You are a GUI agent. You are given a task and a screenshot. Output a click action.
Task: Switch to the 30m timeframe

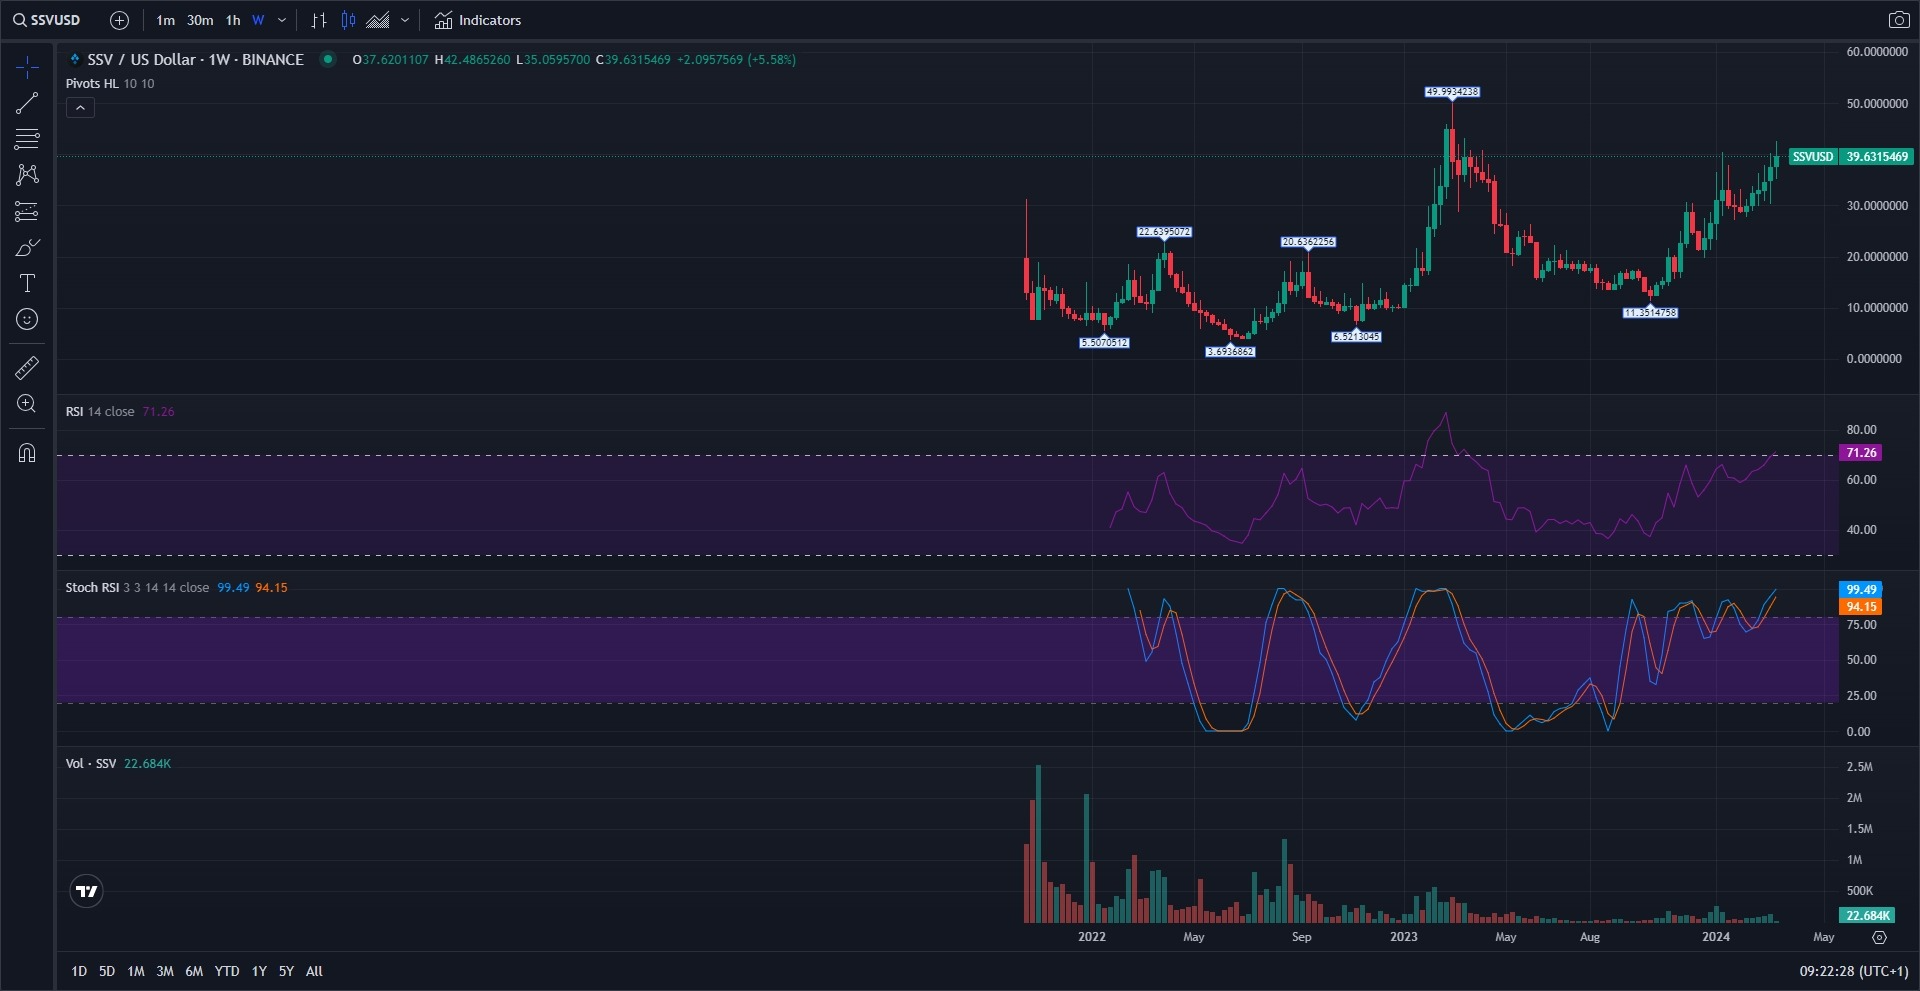200,20
